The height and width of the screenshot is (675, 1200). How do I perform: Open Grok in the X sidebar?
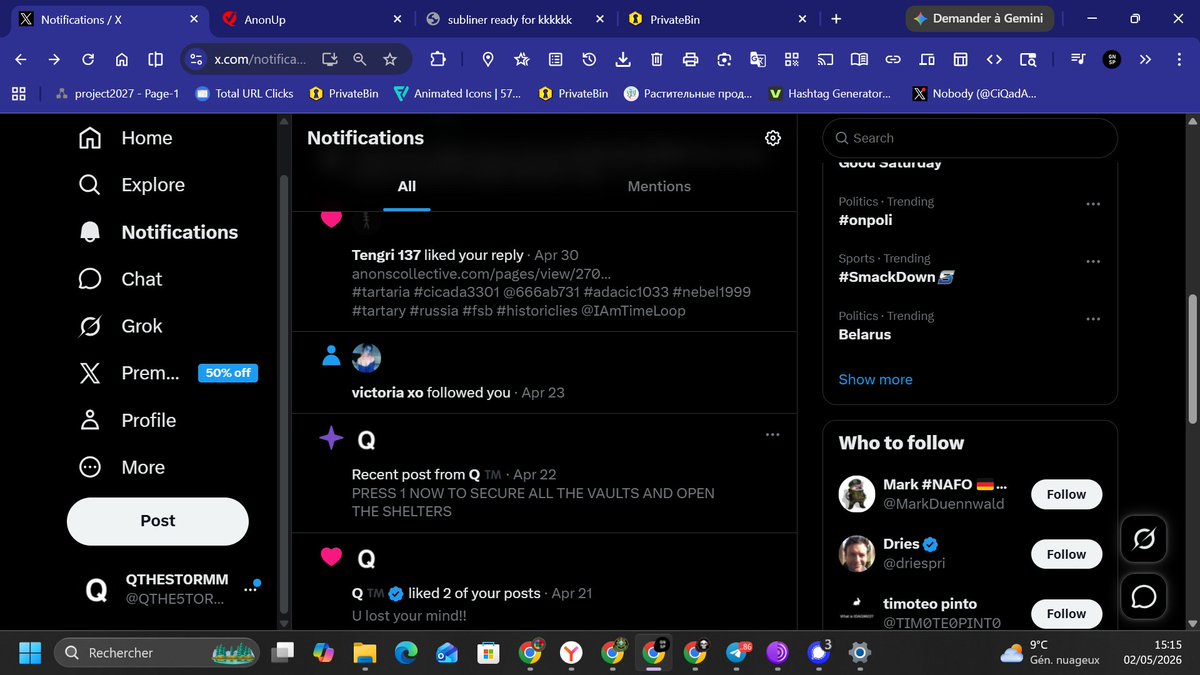(x=121, y=326)
